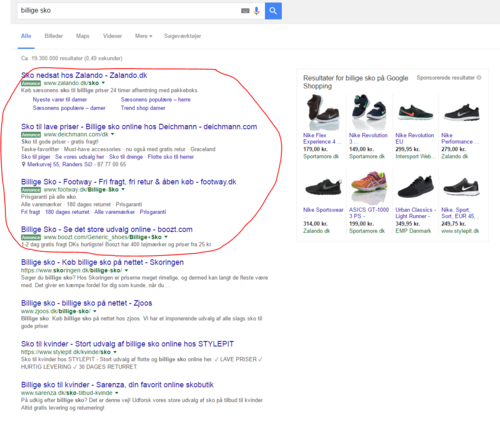Click sitelink Nyeste varer til damer
500x421 pixels.
pyautogui.click(x=60, y=100)
